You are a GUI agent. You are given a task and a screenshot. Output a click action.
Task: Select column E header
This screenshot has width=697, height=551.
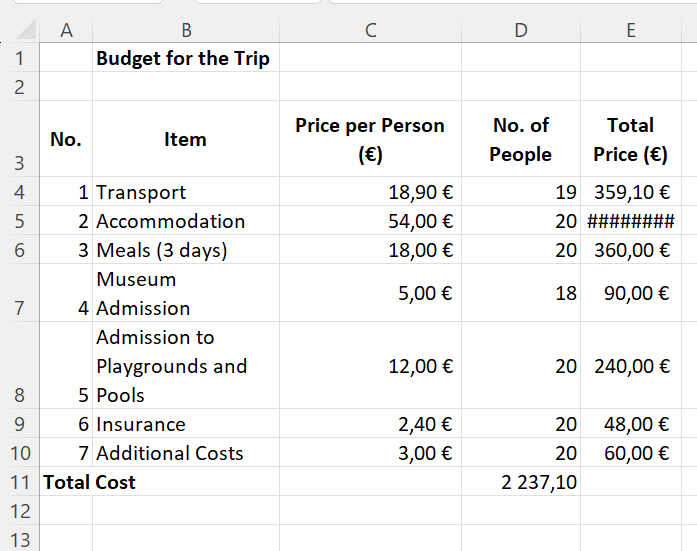click(630, 30)
